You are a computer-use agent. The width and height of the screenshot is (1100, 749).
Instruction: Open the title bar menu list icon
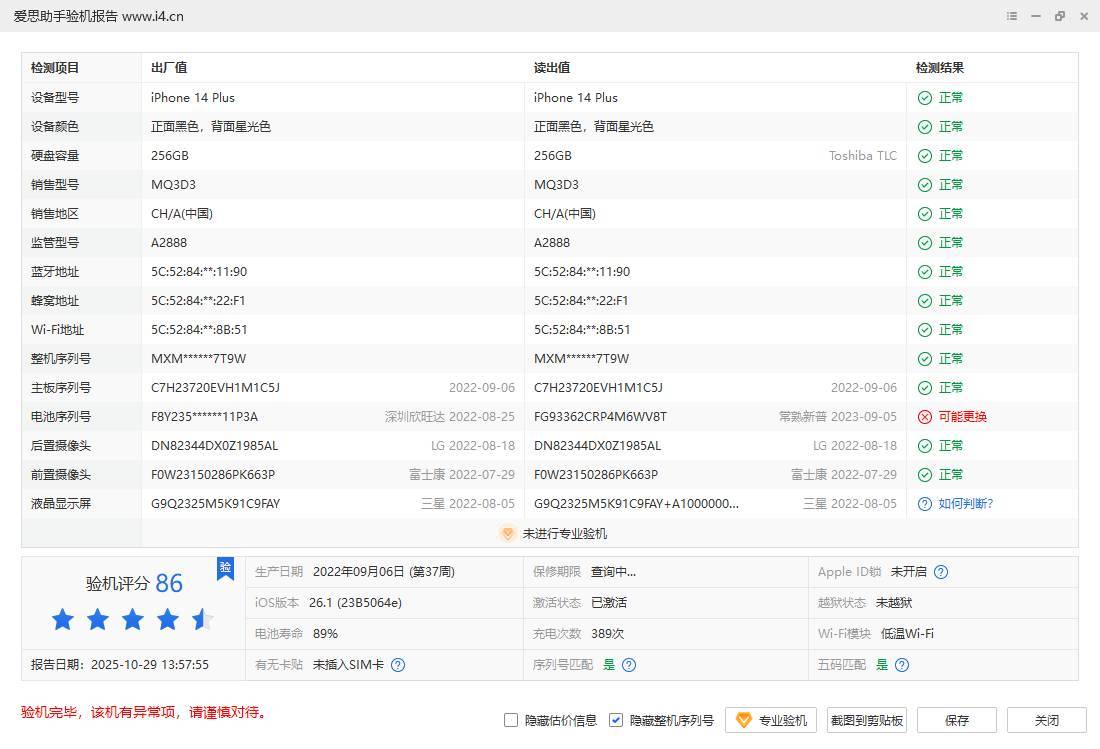point(1012,16)
